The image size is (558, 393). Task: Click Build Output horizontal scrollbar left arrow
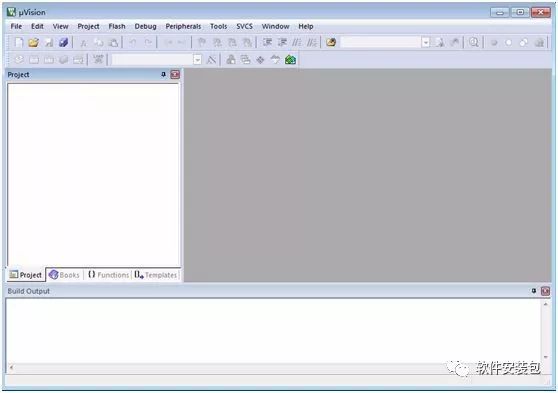pos(12,367)
